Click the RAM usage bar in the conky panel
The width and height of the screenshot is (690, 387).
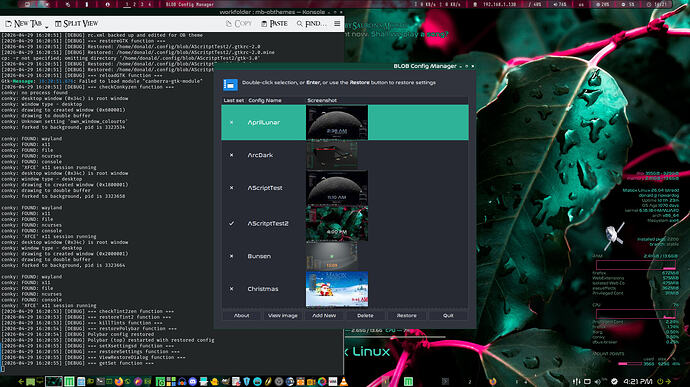pyautogui.click(x=636, y=265)
